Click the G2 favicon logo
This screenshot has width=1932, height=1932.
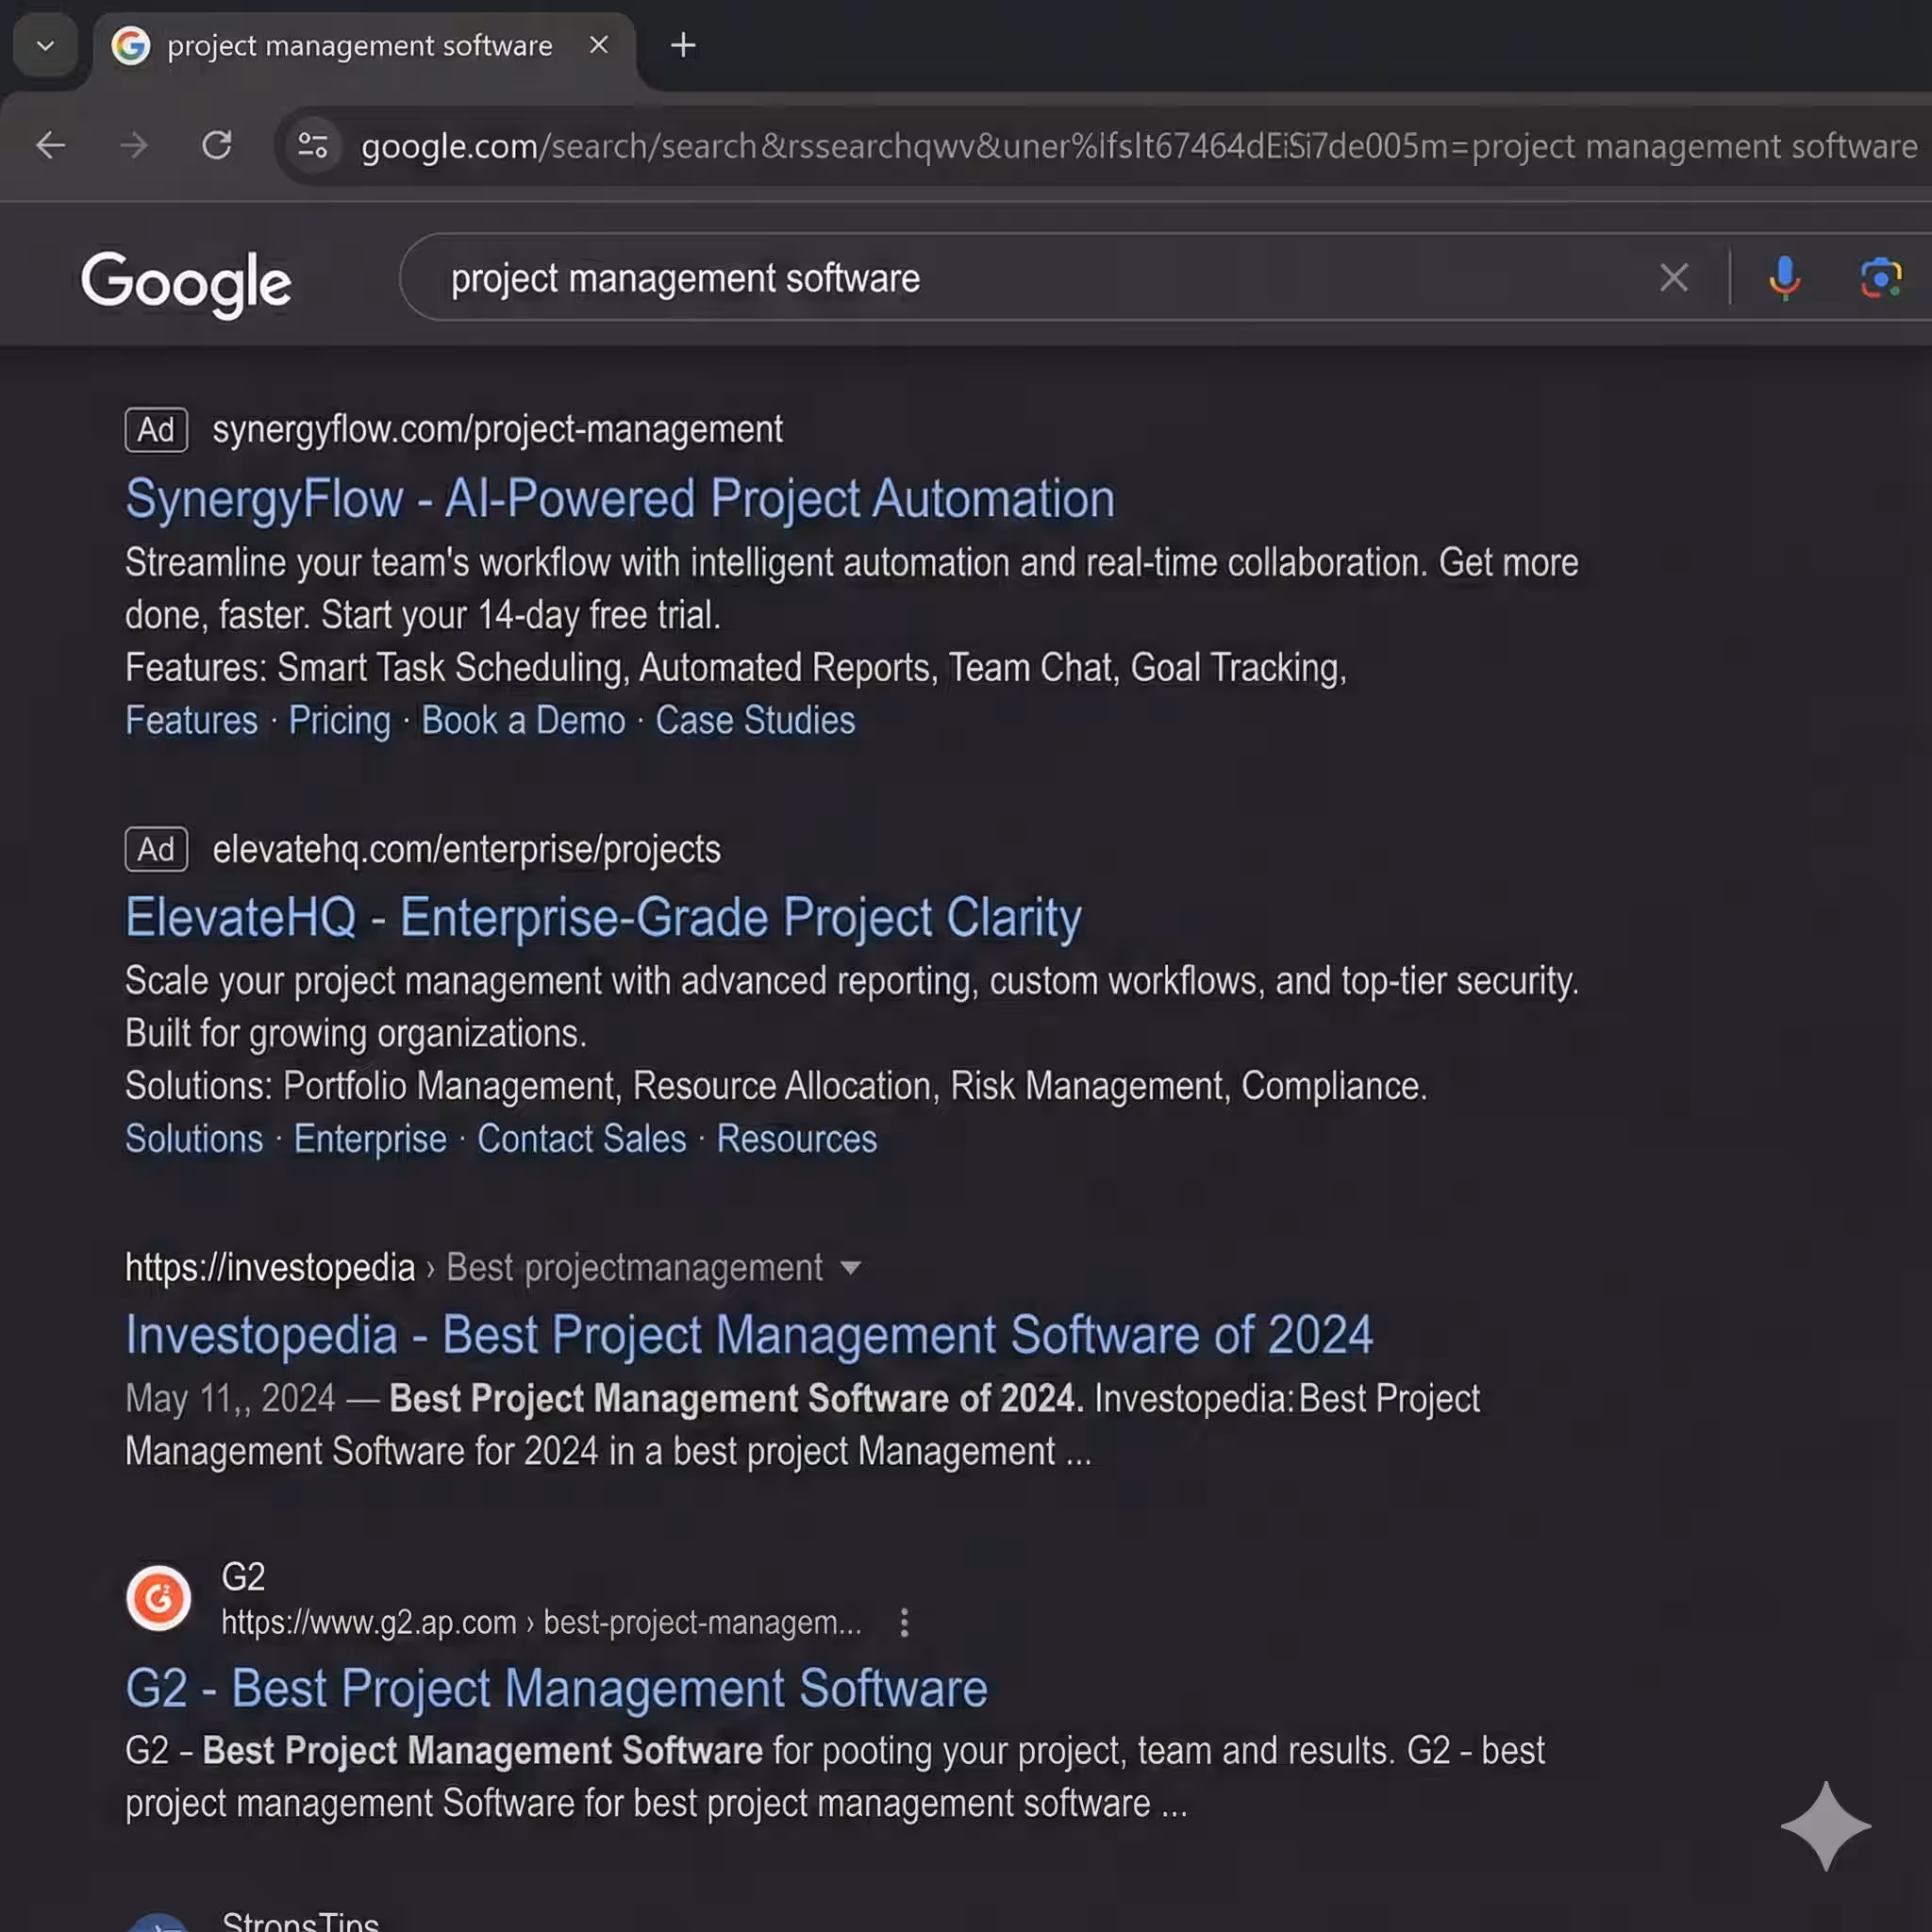click(x=158, y=1598)
